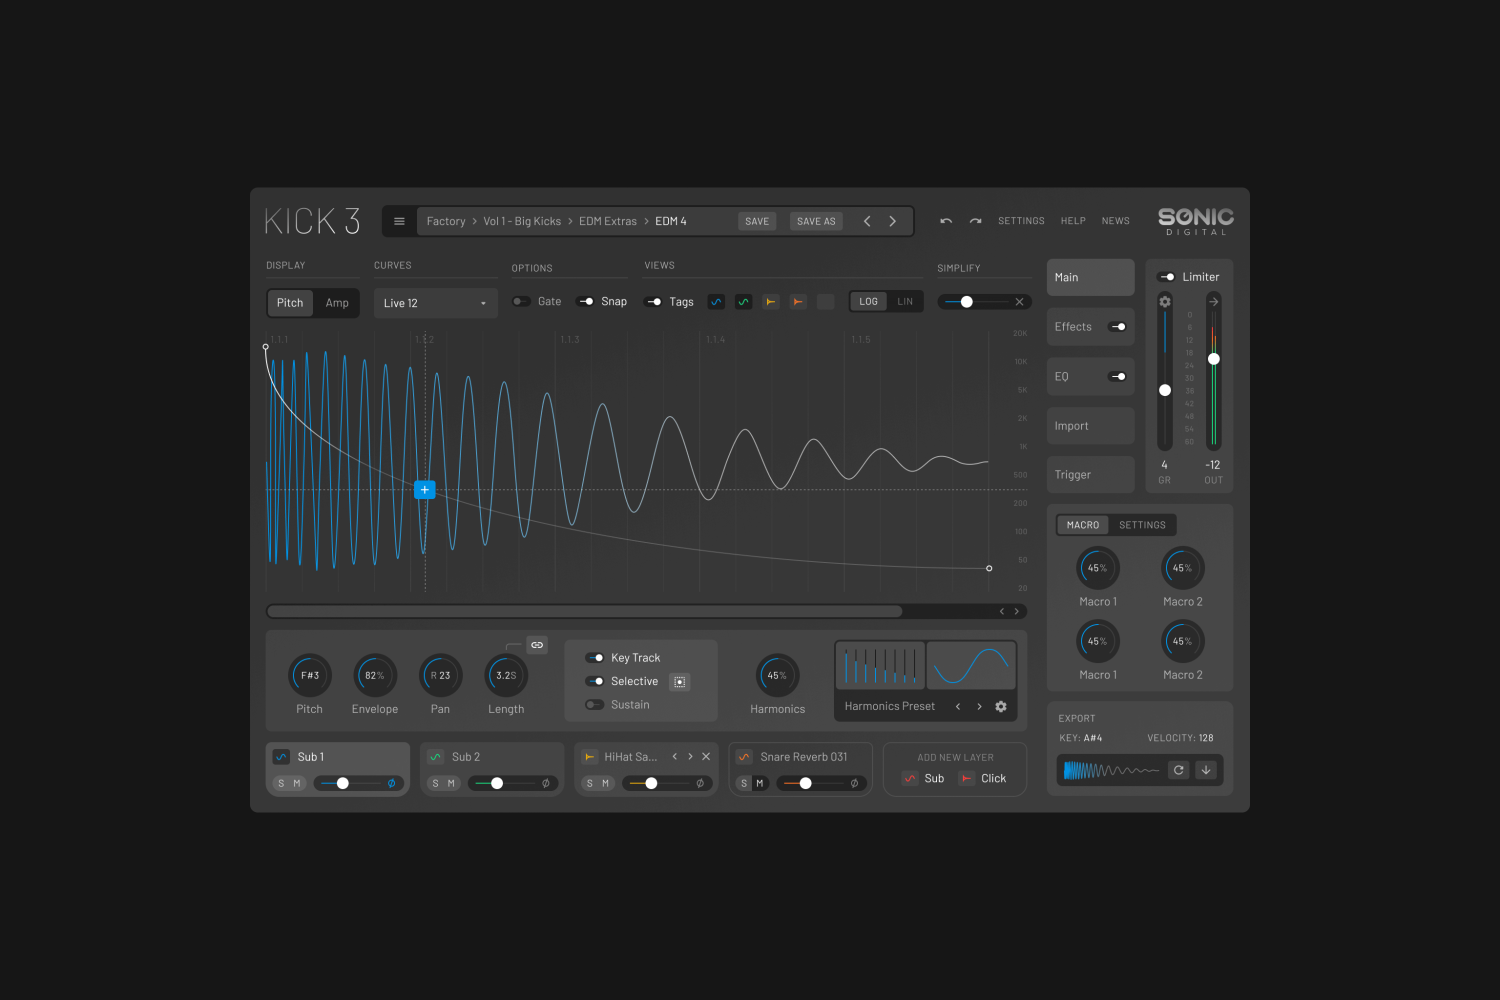Toggle Key Track switch
1500x1000 pixels.
[595, 658]
